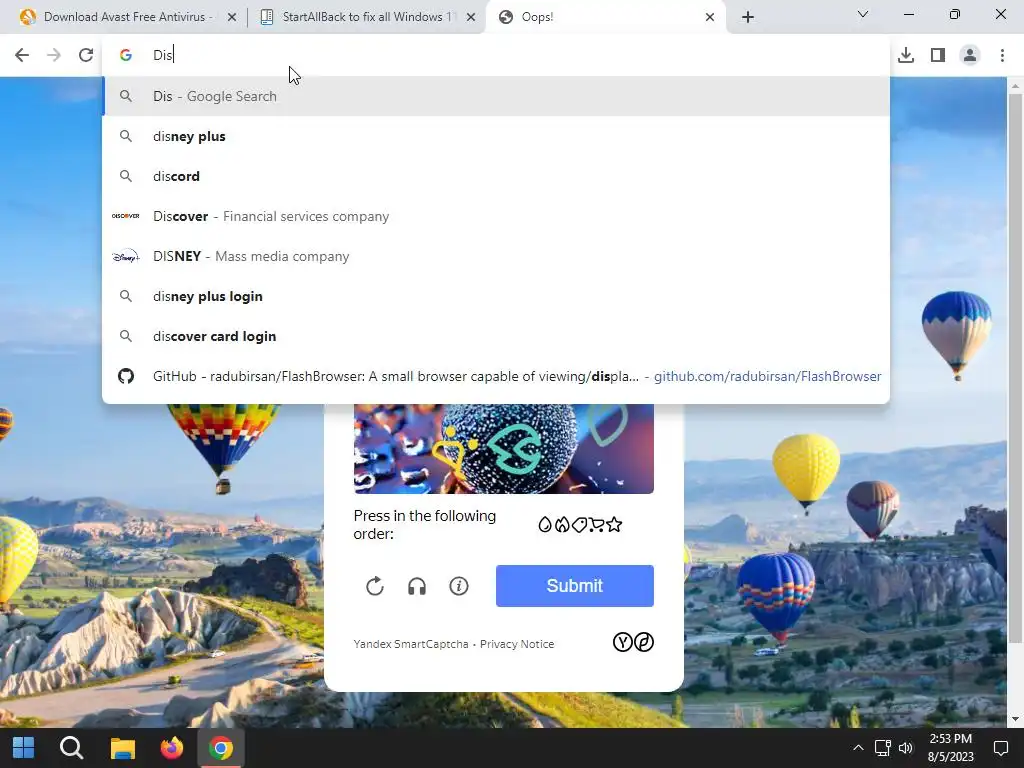Click the Discover logo icon in suggestions
Viewport: 1024px width, 768px height.
125,216
